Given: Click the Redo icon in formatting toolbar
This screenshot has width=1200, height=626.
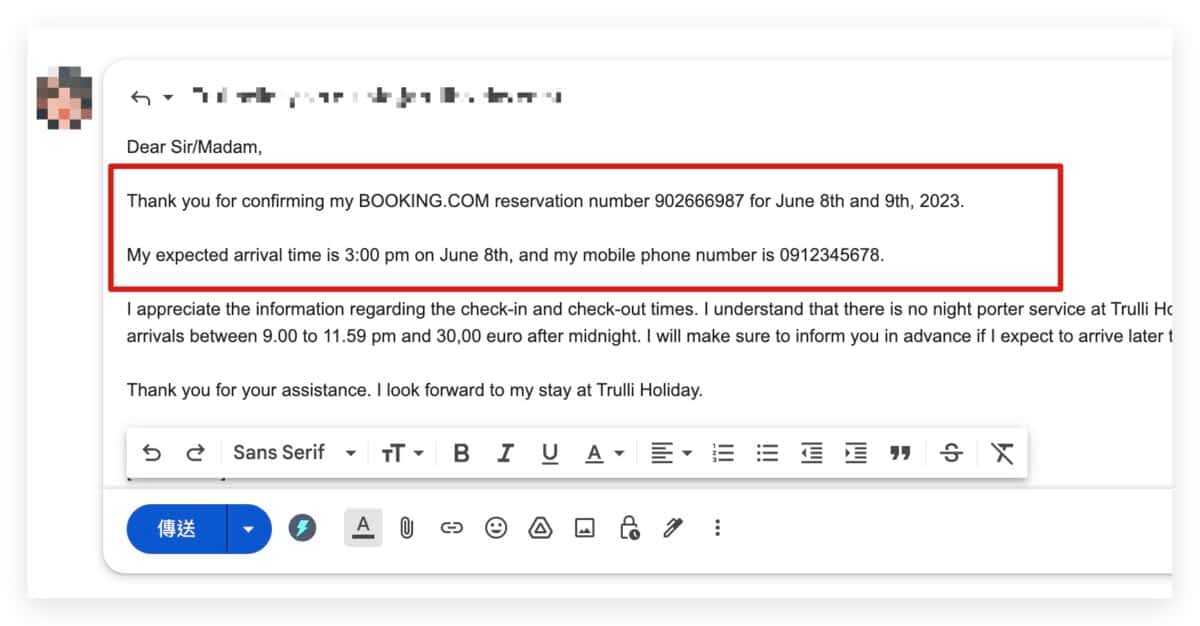Looking at the screenshot, I should [195, 453].
